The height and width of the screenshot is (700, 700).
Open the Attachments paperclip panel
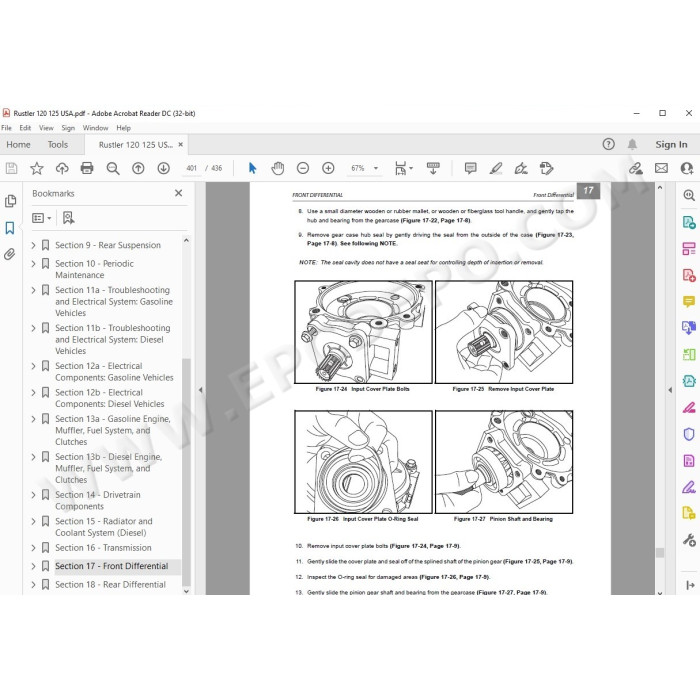click(10, 254)
